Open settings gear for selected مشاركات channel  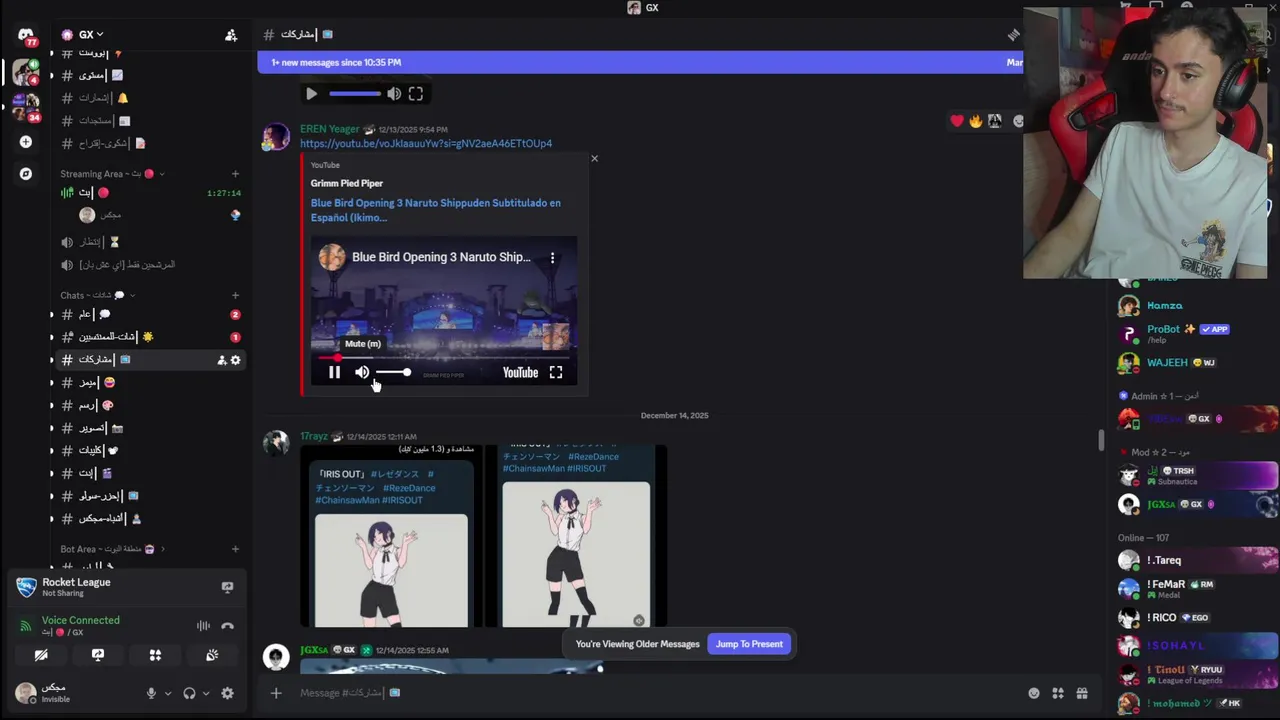[x=236, y=360]
